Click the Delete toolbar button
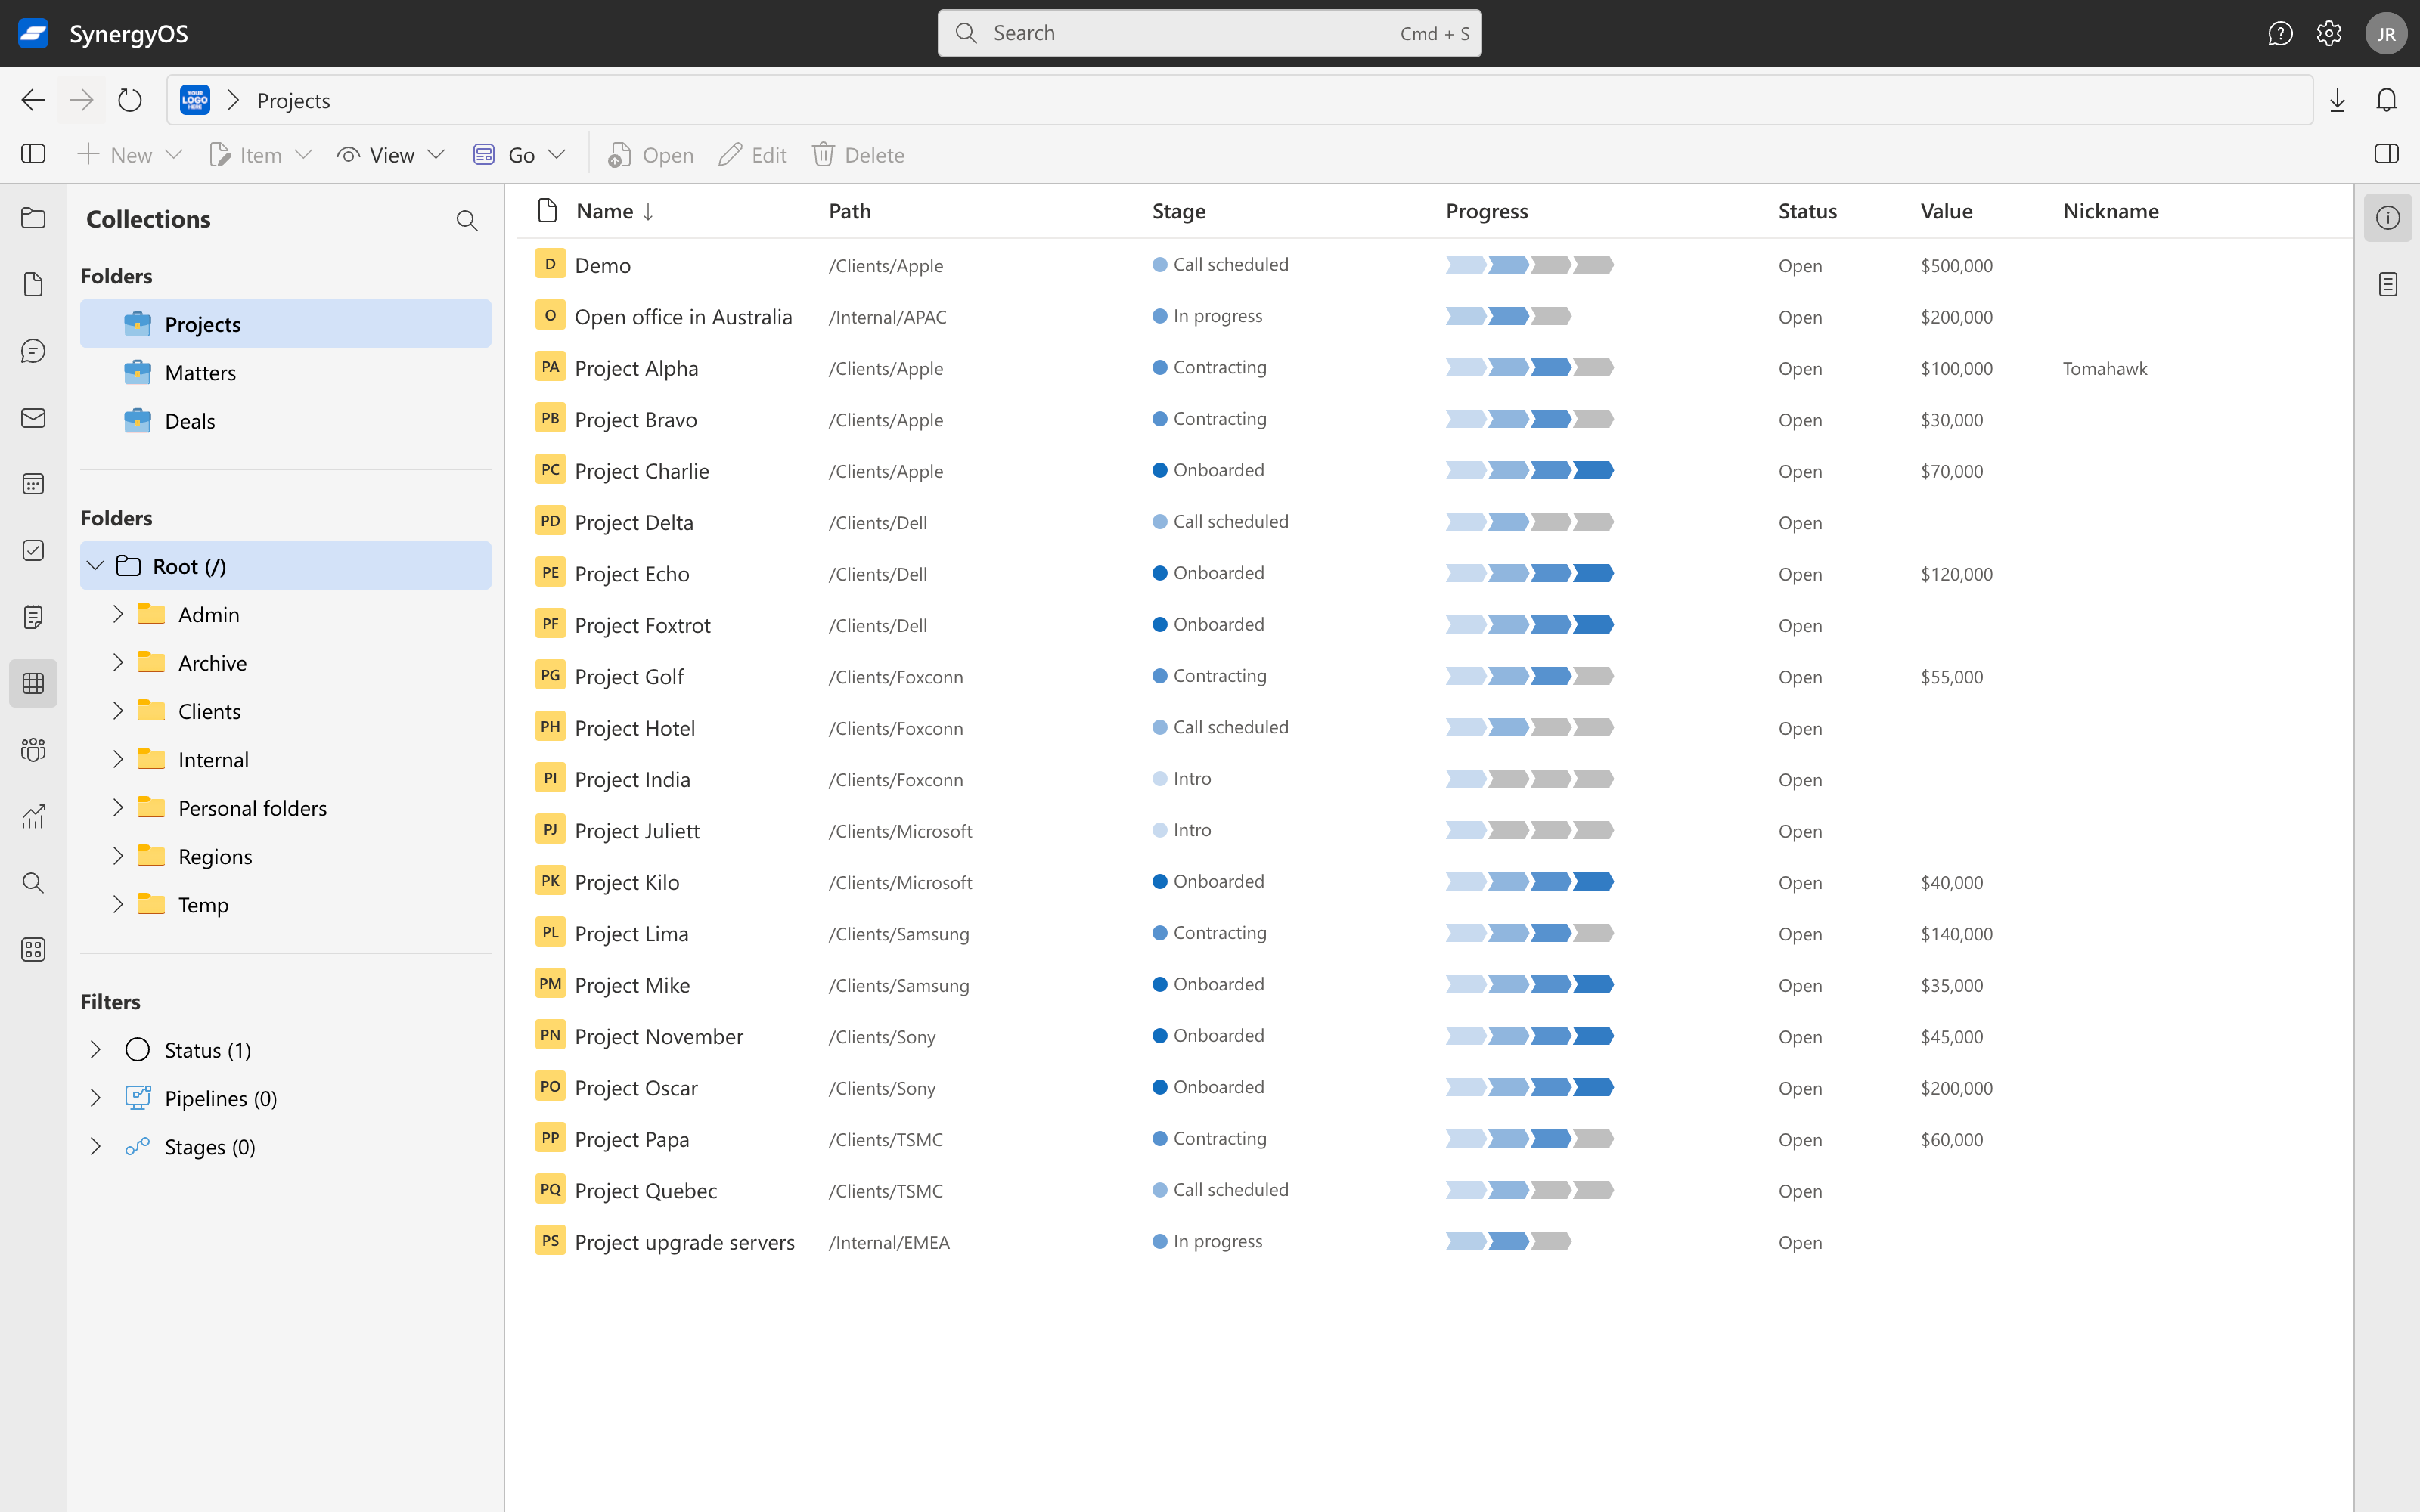Viewport: 2420px width, 1512px height. click(x=858, y=155)
